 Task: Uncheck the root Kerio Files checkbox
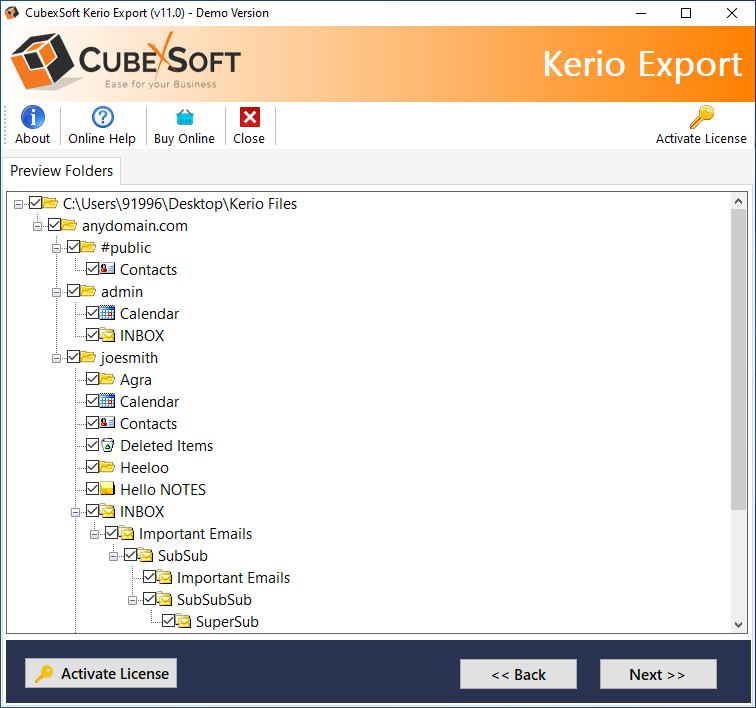tap(35, 203)
